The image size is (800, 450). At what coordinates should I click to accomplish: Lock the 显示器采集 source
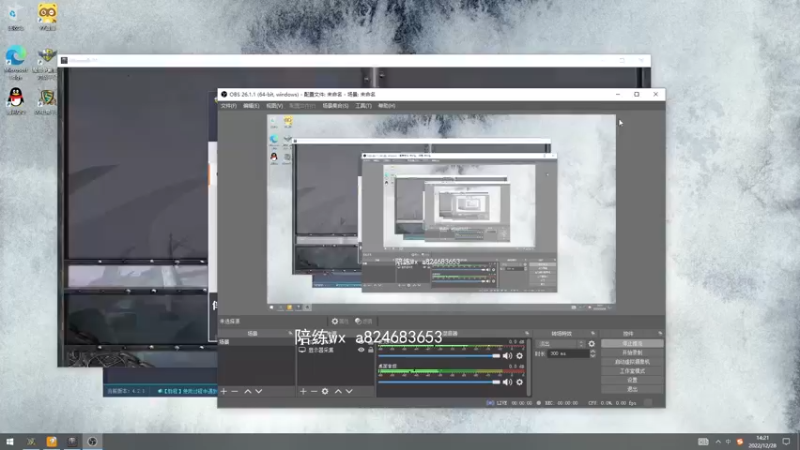click(x=371, y=350)
